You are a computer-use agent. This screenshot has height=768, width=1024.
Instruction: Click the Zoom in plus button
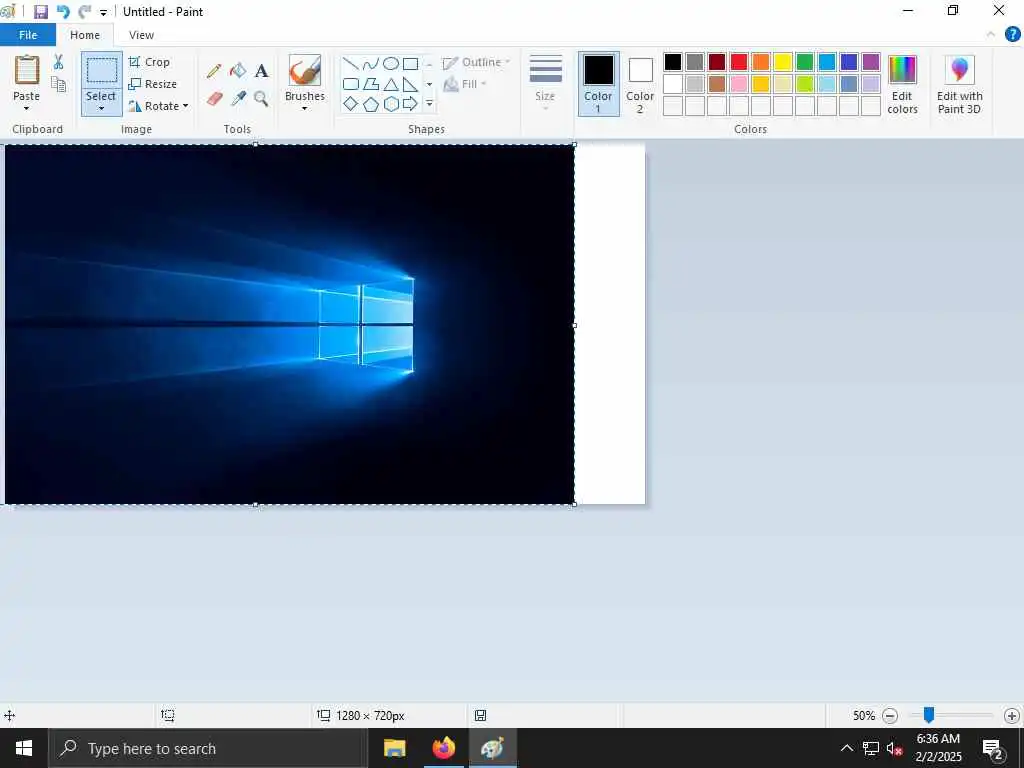(x=1012, y=716)
